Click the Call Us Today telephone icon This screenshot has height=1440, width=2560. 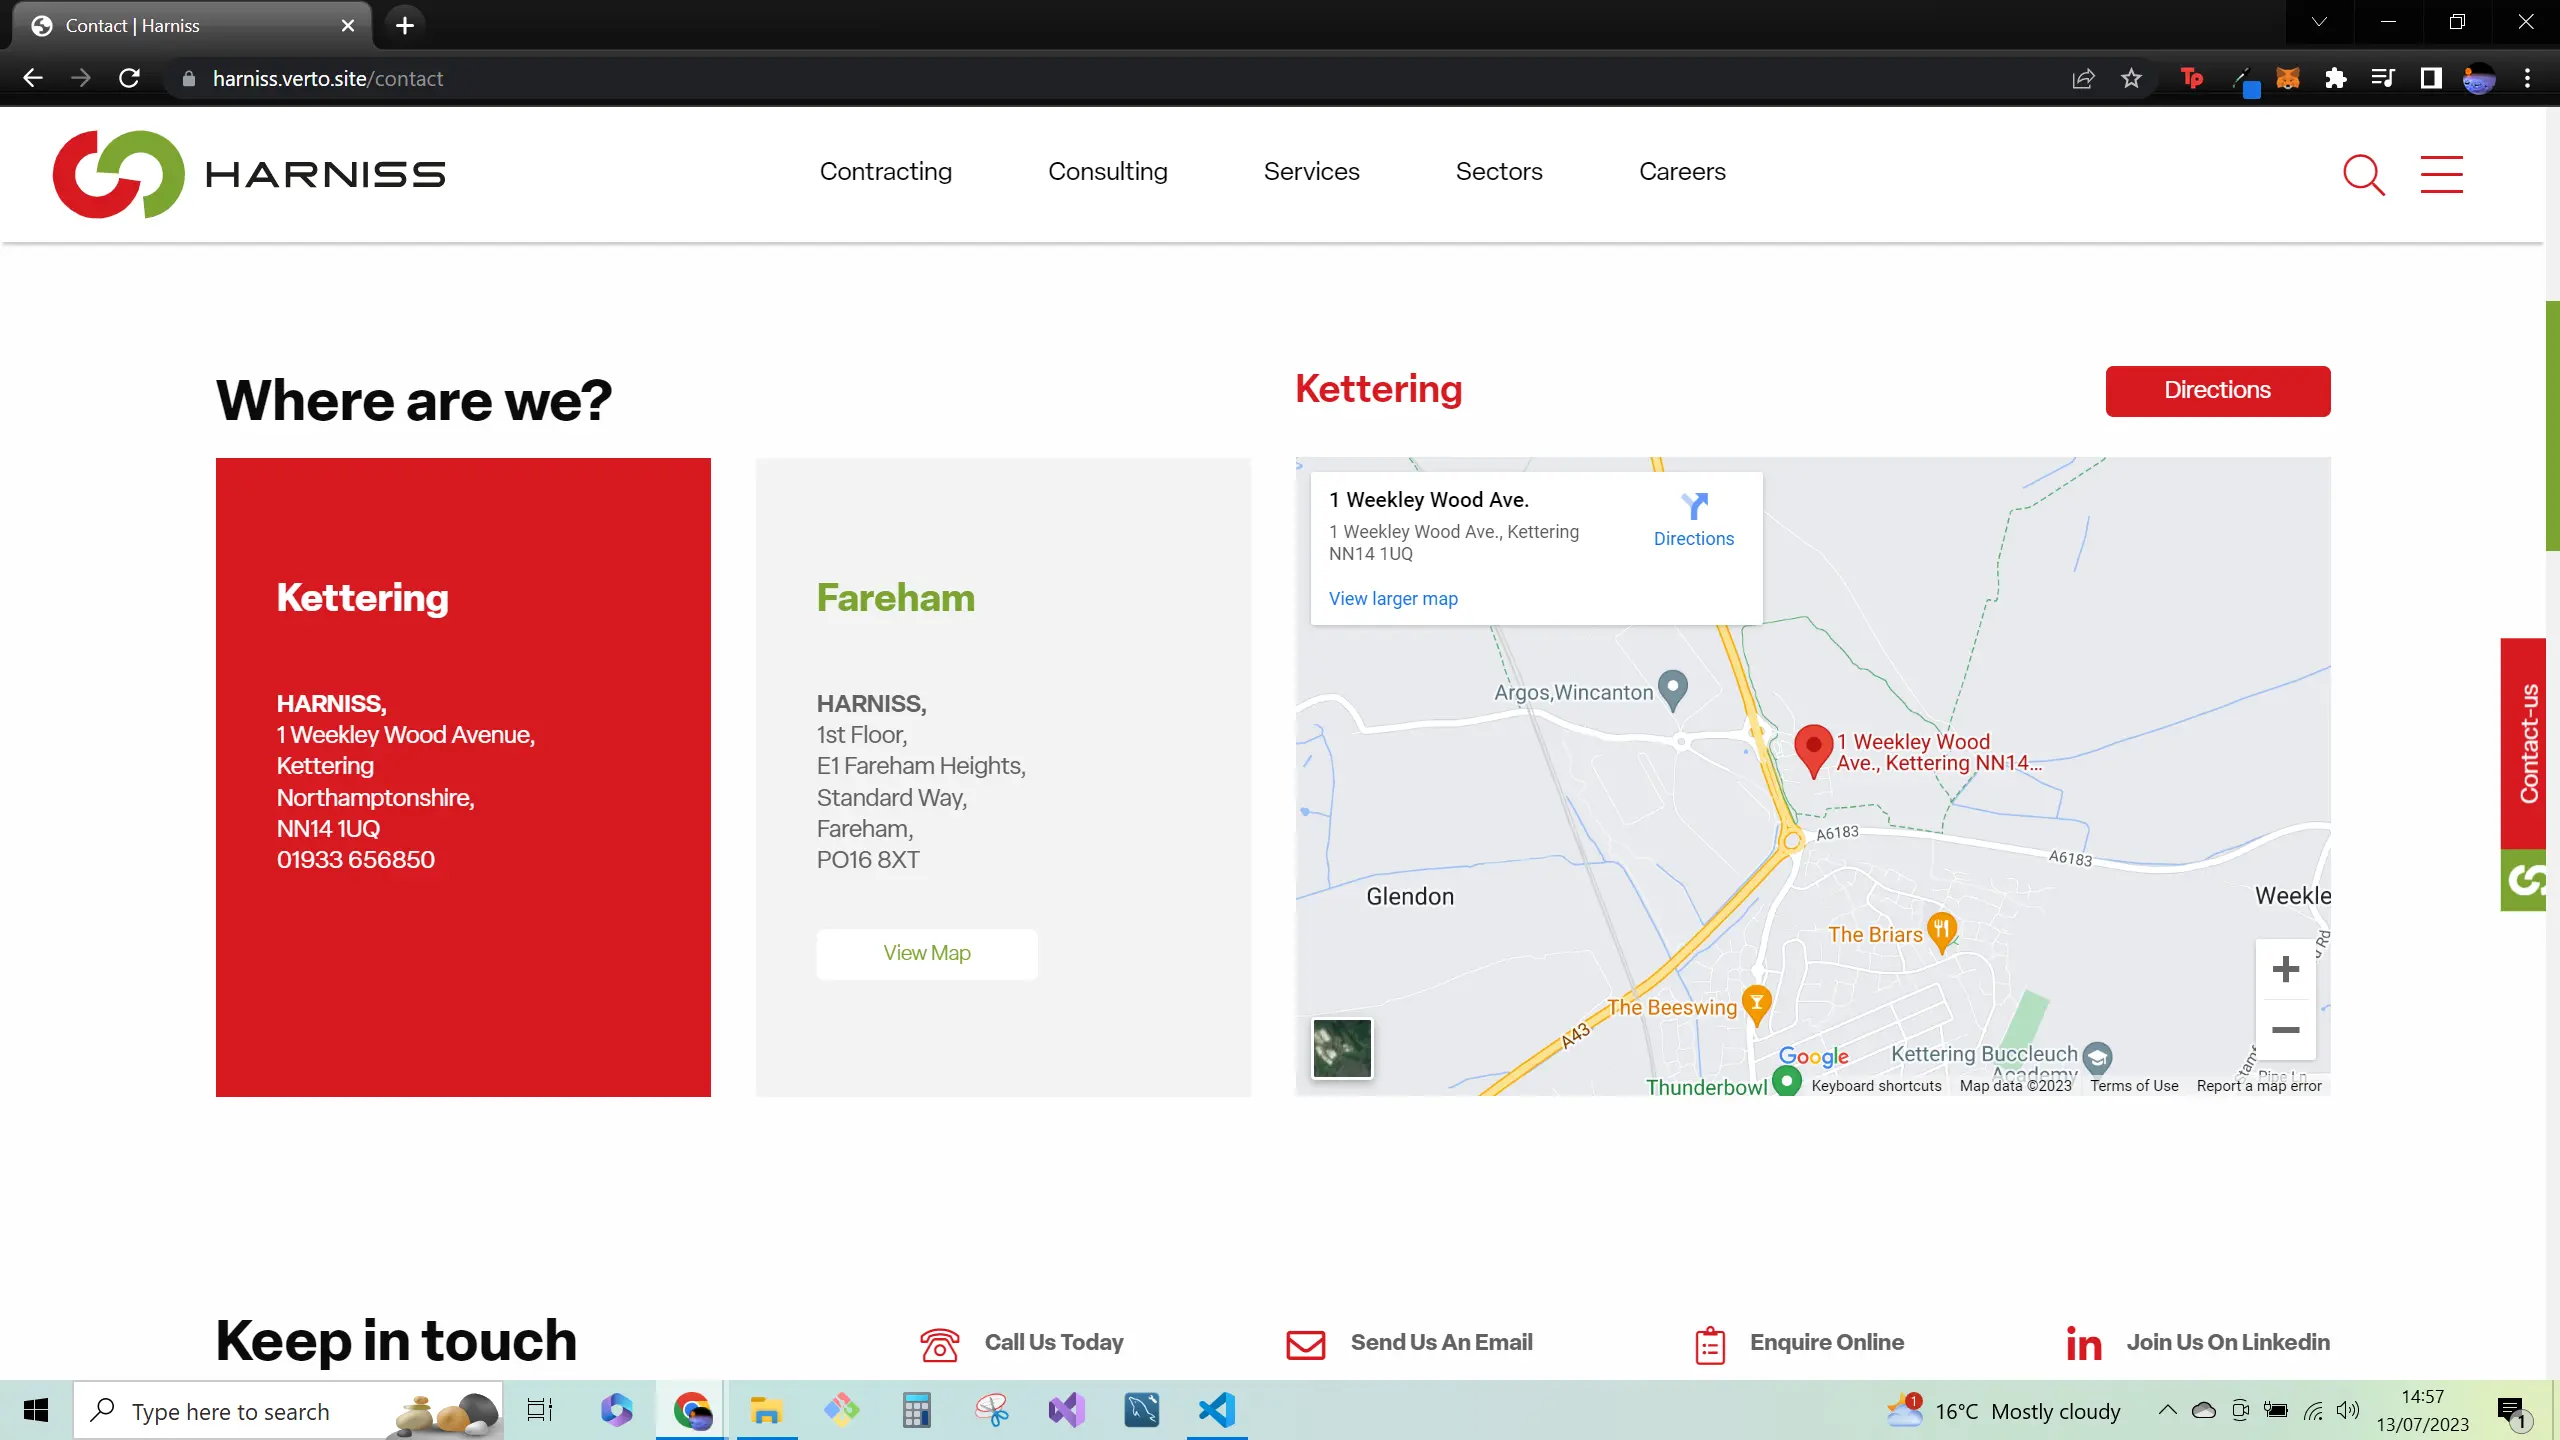[x=939, y=1344]
